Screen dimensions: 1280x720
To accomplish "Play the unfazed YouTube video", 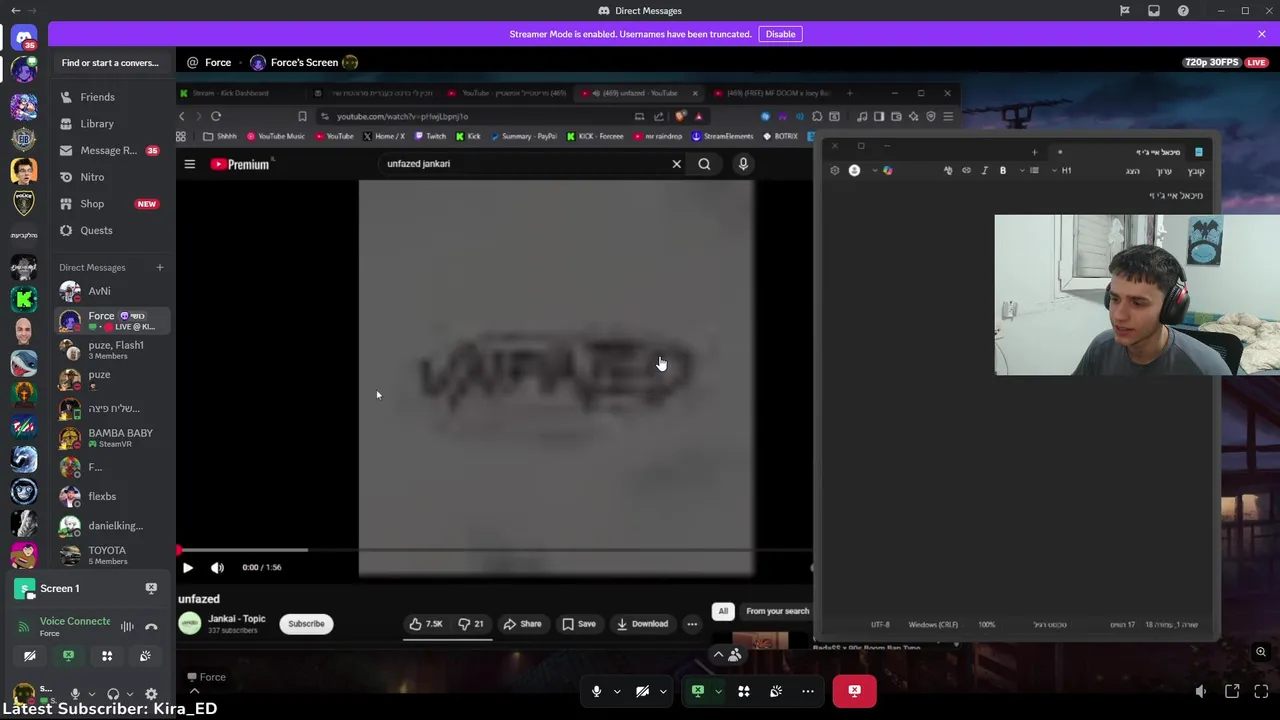I will click(x=187, y=567).
